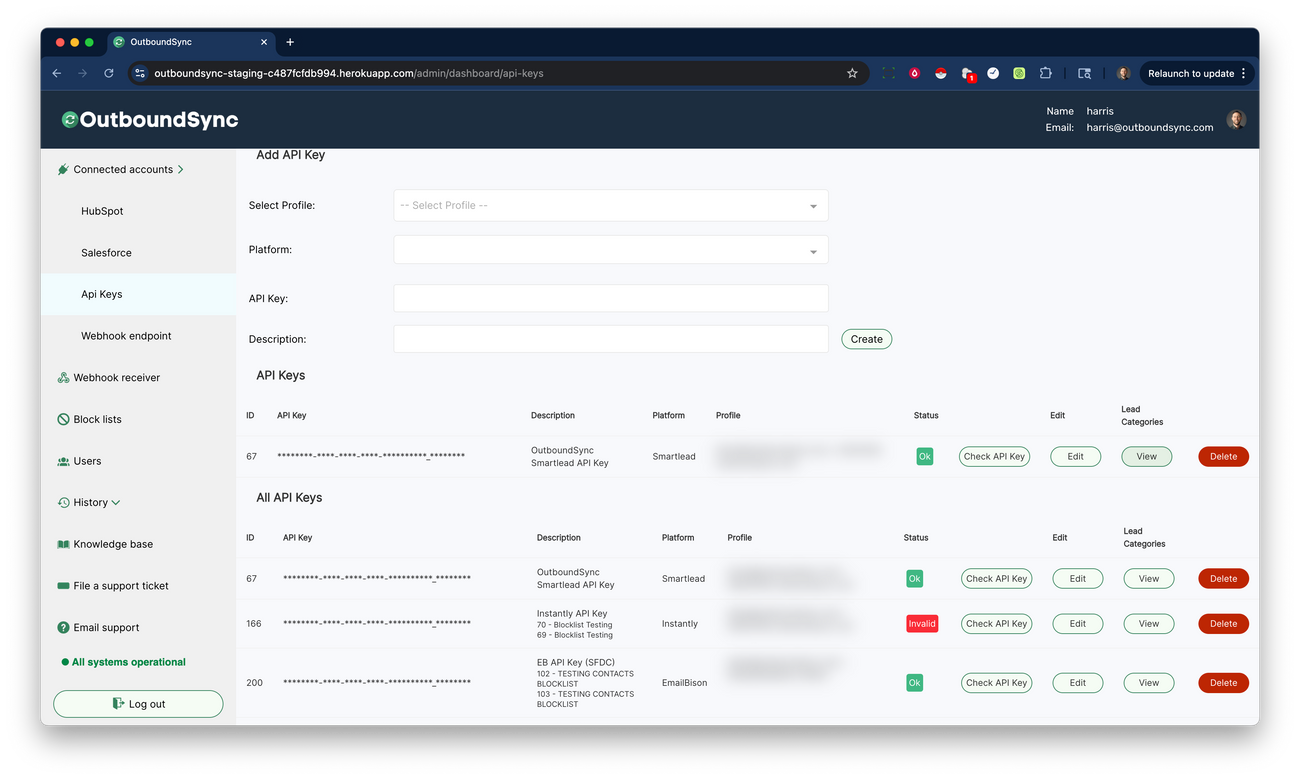
Task: Click the browser extensions puzzle icon
Action: click(1045, 73)
